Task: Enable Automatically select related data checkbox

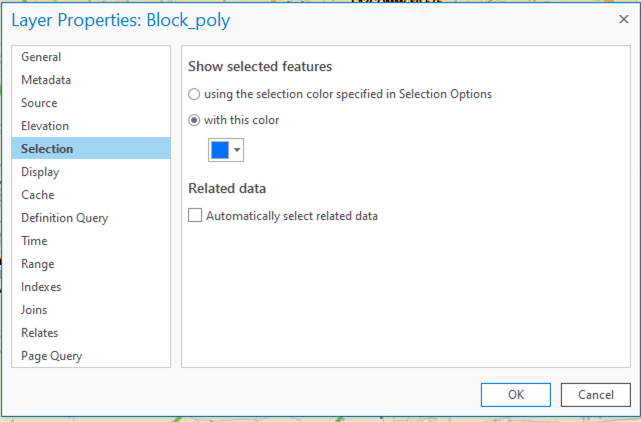Action: click(195, 215)
